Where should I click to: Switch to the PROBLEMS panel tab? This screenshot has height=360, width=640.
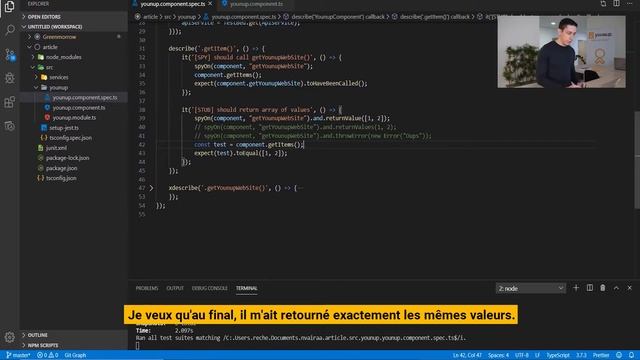147,288
